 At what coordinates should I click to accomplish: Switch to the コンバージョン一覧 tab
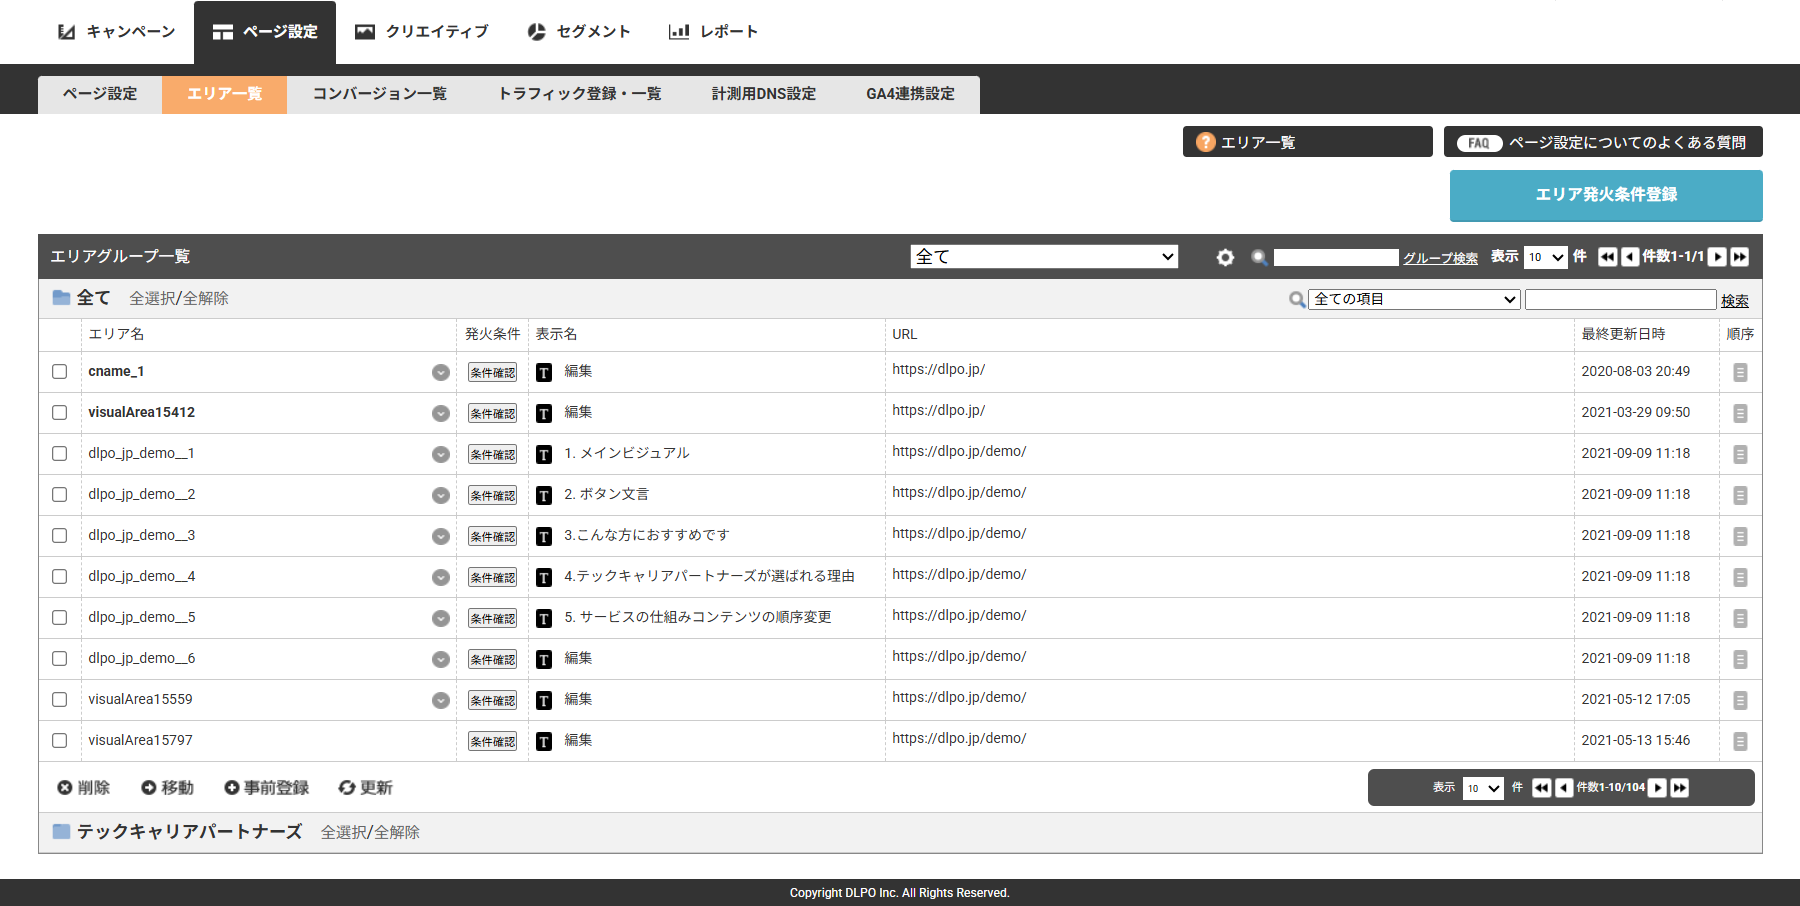point(380,94)
